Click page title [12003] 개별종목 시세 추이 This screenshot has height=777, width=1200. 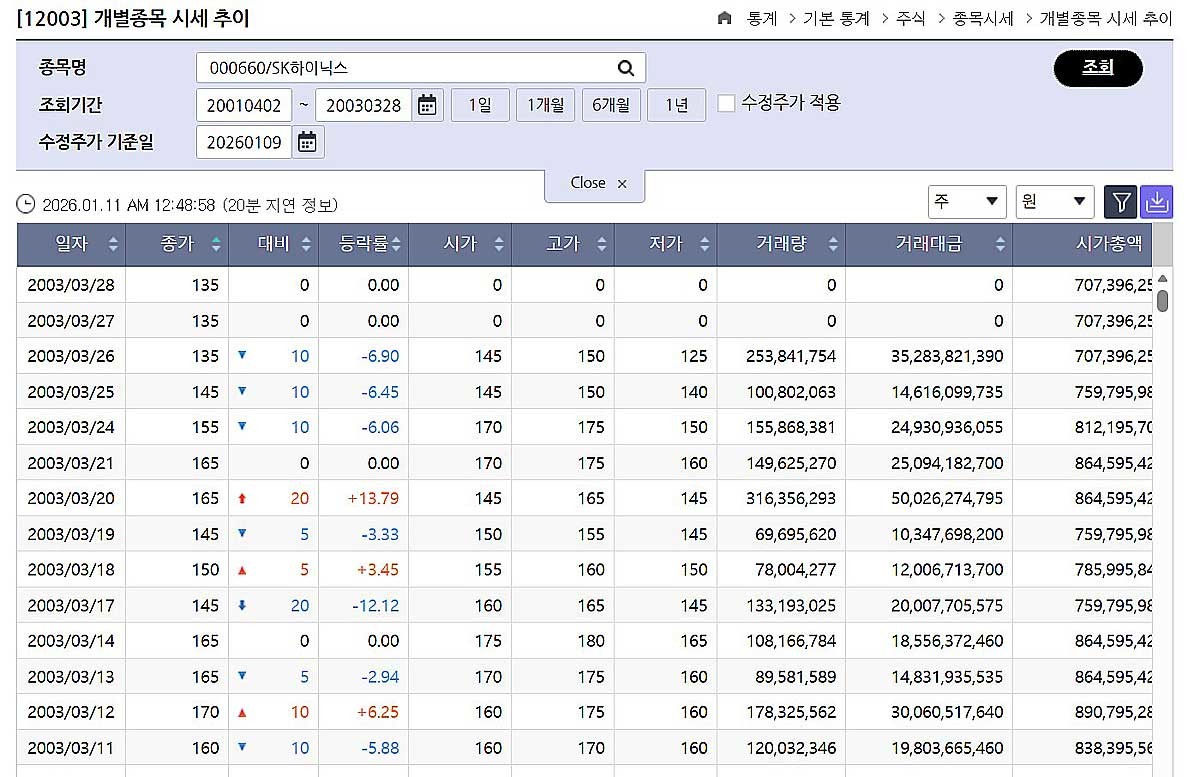click(134, 18)
